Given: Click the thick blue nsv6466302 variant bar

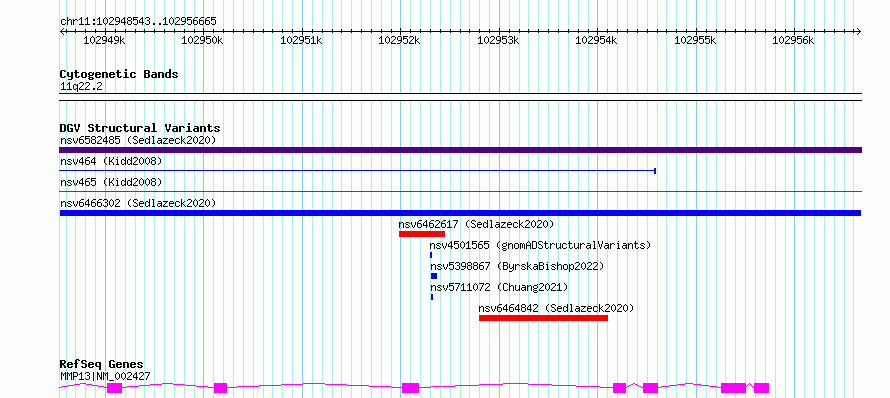Looking at the screenshot, I should tap(460, 213).
